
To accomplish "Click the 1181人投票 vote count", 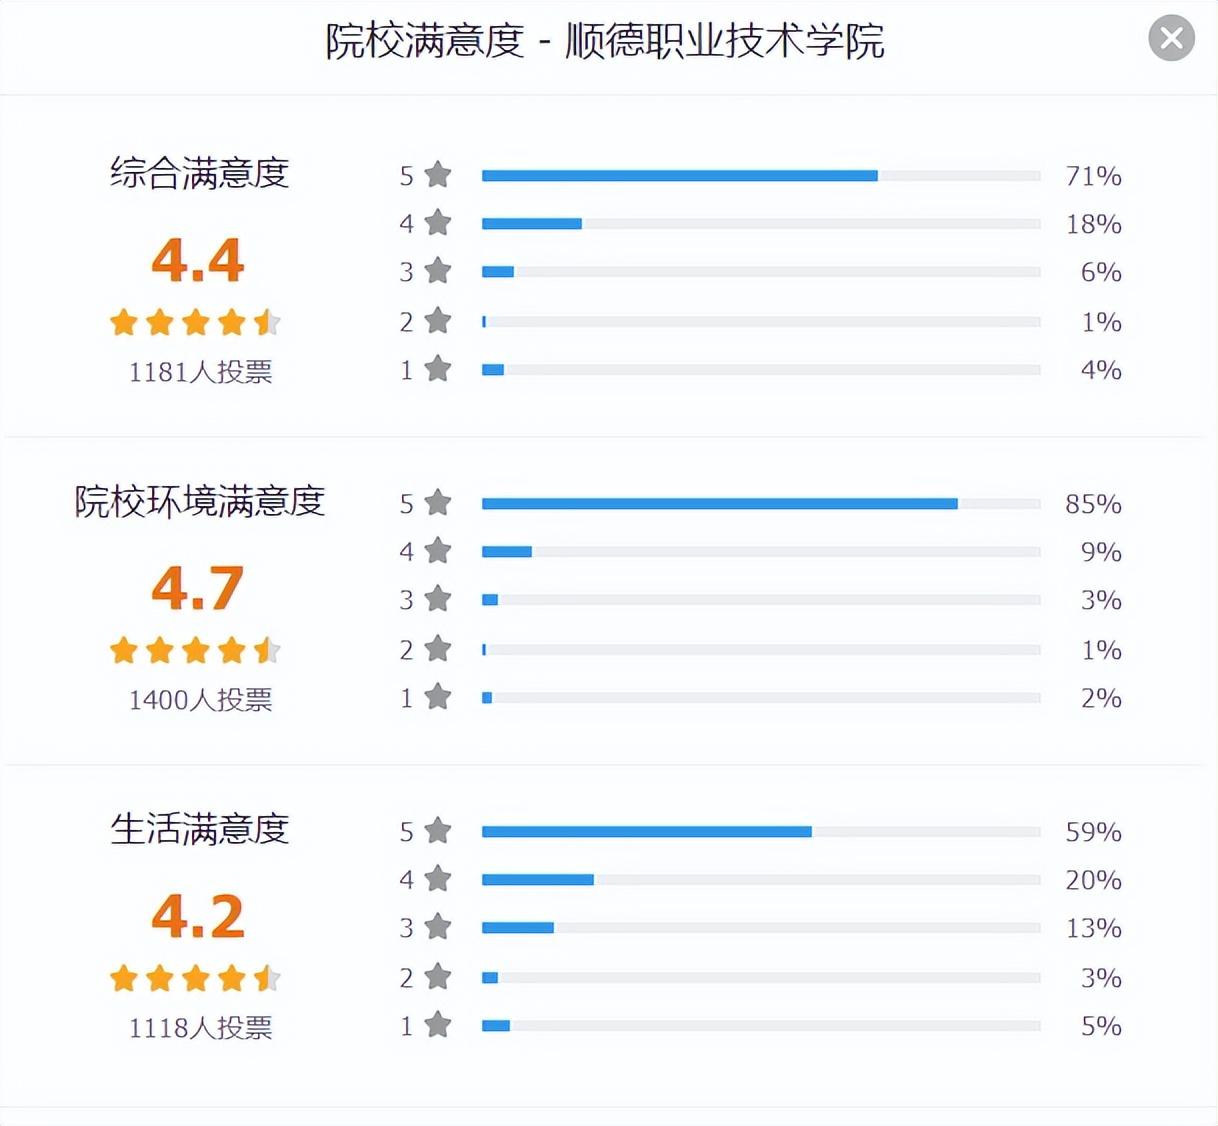I will (x=200, y=372).
